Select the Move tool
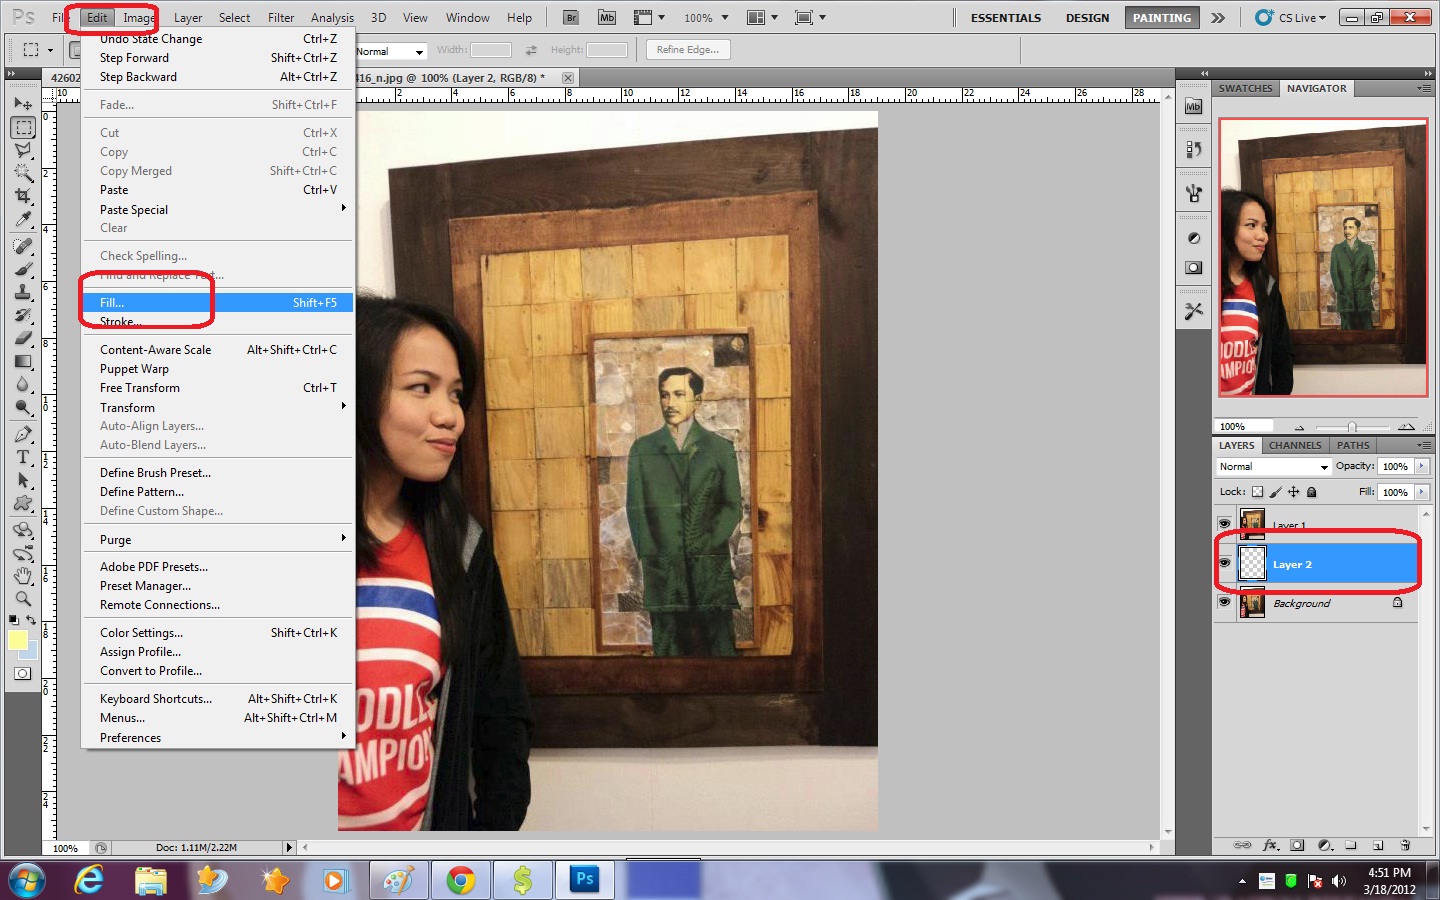 [23, 103]
